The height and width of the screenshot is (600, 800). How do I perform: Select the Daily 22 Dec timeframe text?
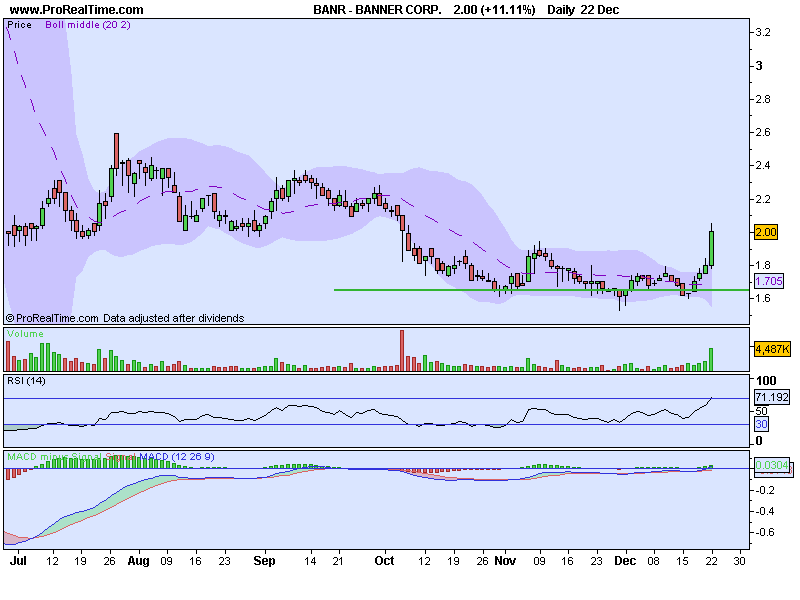click(583, 10)
